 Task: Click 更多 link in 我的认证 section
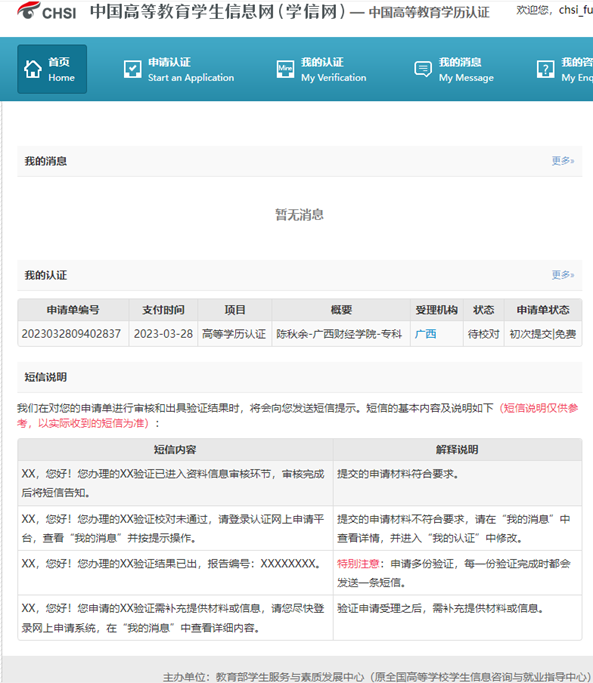click(x=563, y=275)
